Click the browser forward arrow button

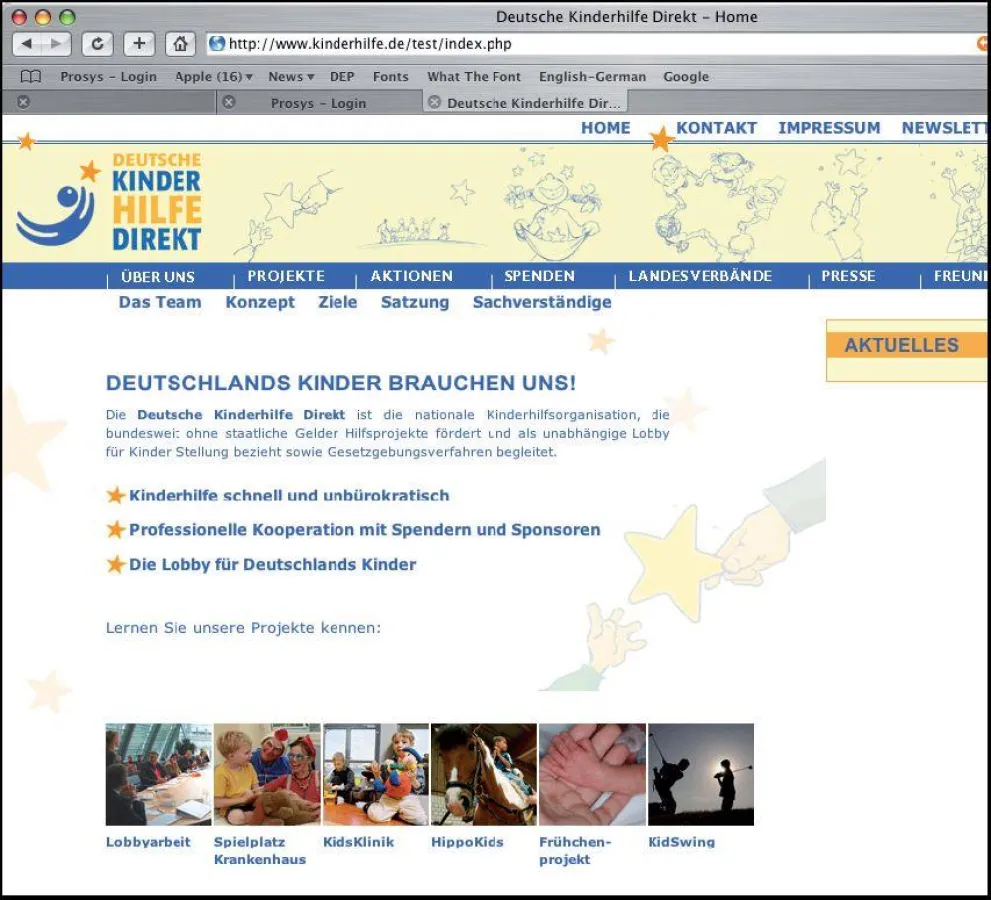[57, 44]
